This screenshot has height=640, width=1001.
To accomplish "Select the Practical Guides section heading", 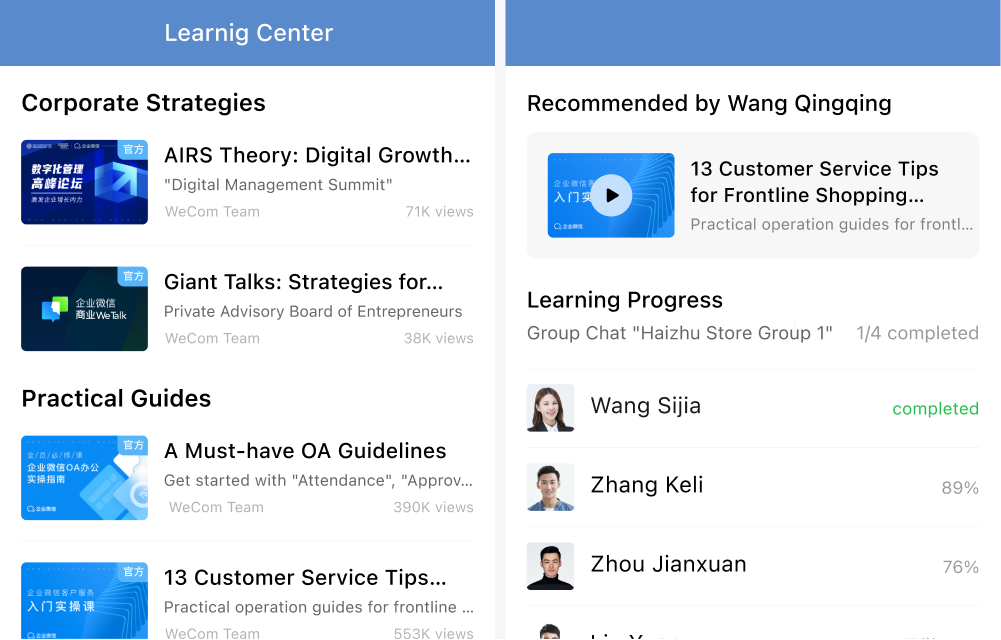I will pos(116,398).
